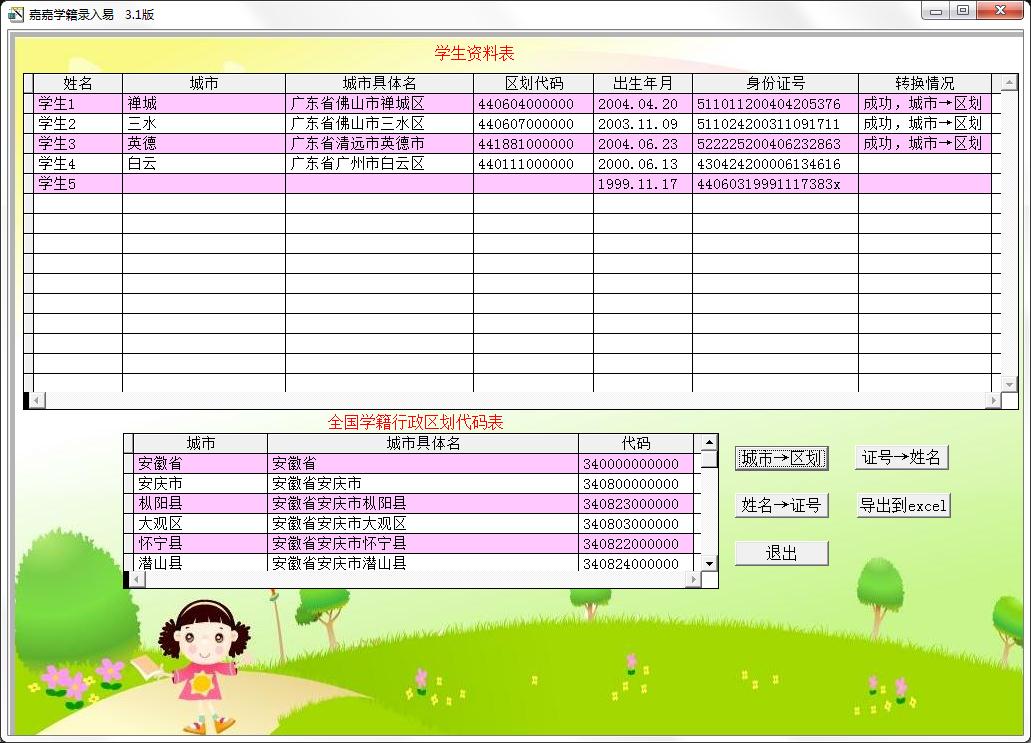Select the 学生2 name cell
The image size is (1031, 743).
pyautogui.click(x=78, y=124)
